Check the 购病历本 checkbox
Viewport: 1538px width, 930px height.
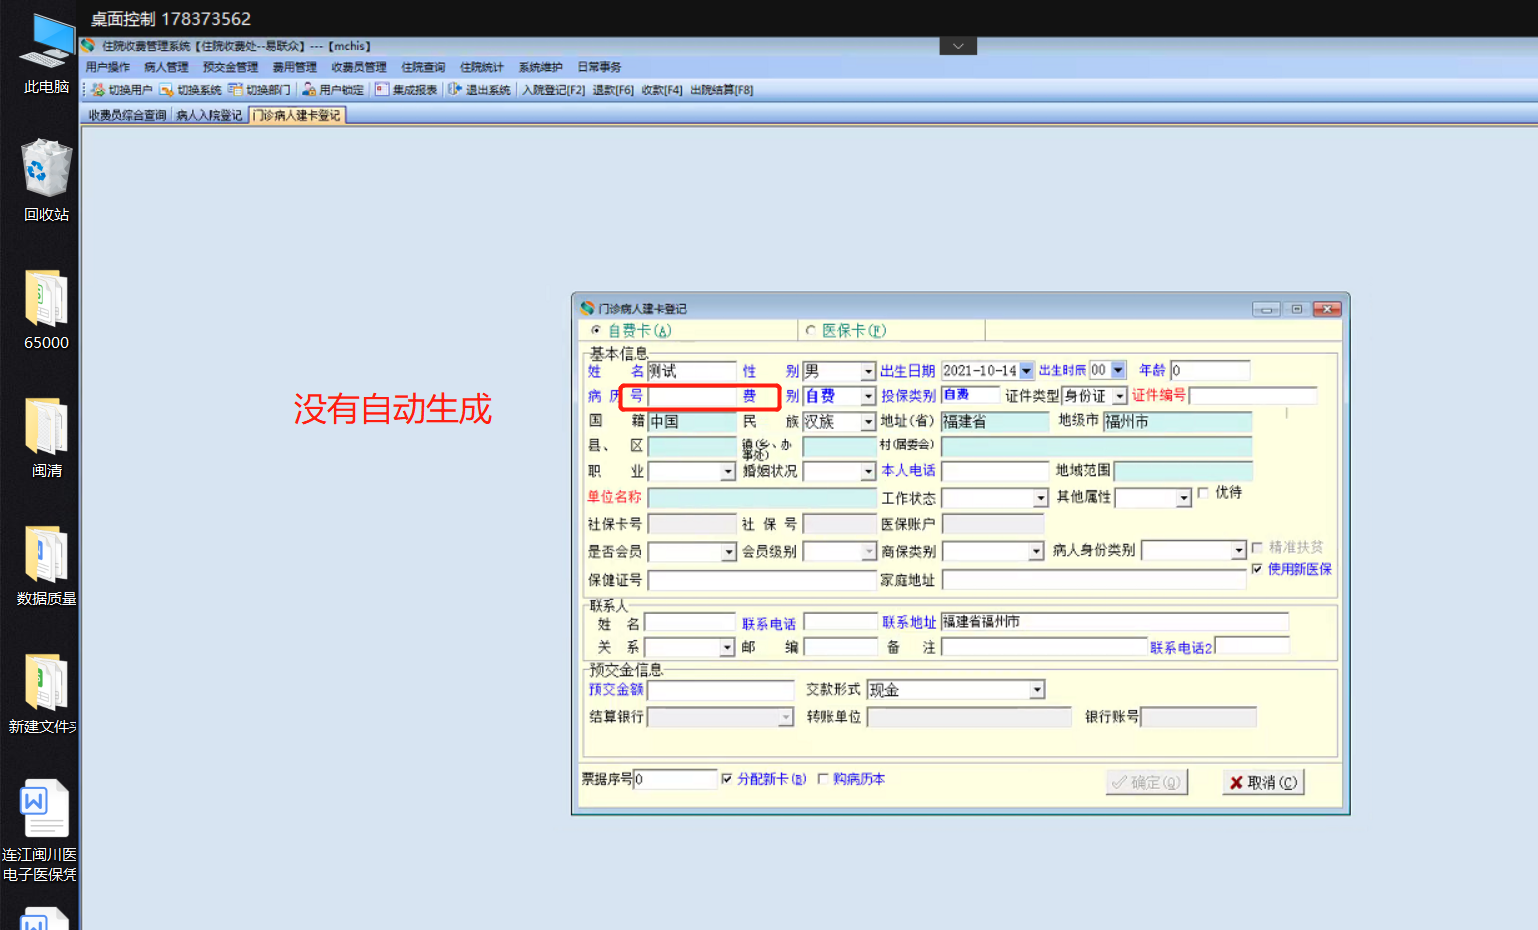click(x=823, y=779)
